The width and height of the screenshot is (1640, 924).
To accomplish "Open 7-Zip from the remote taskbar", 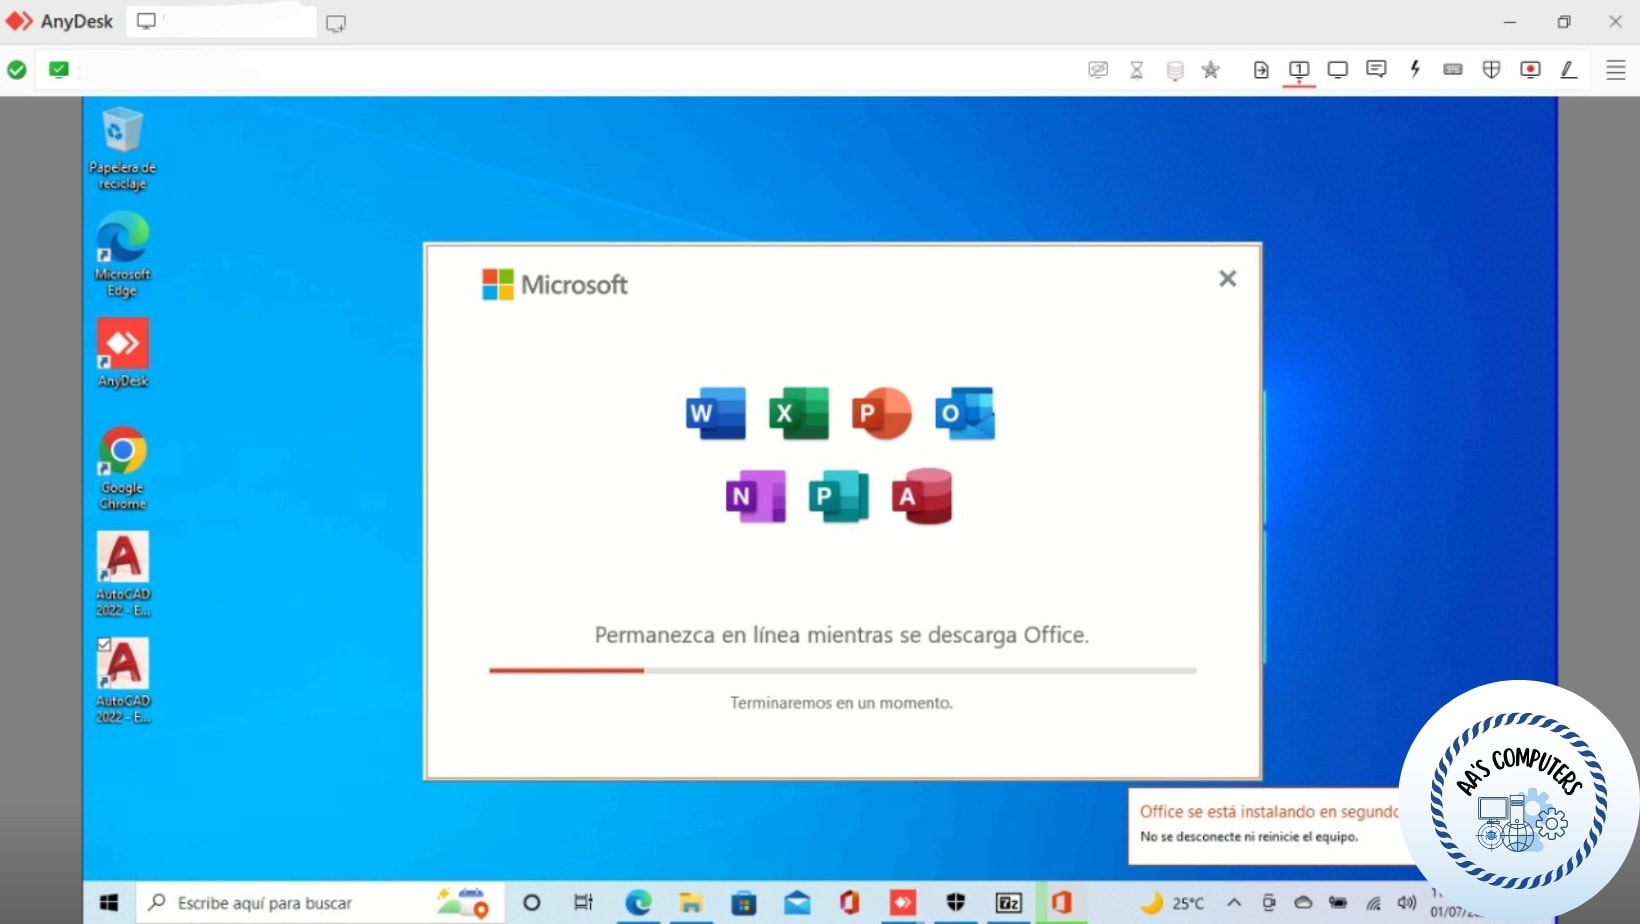I will coord(1009,903).
